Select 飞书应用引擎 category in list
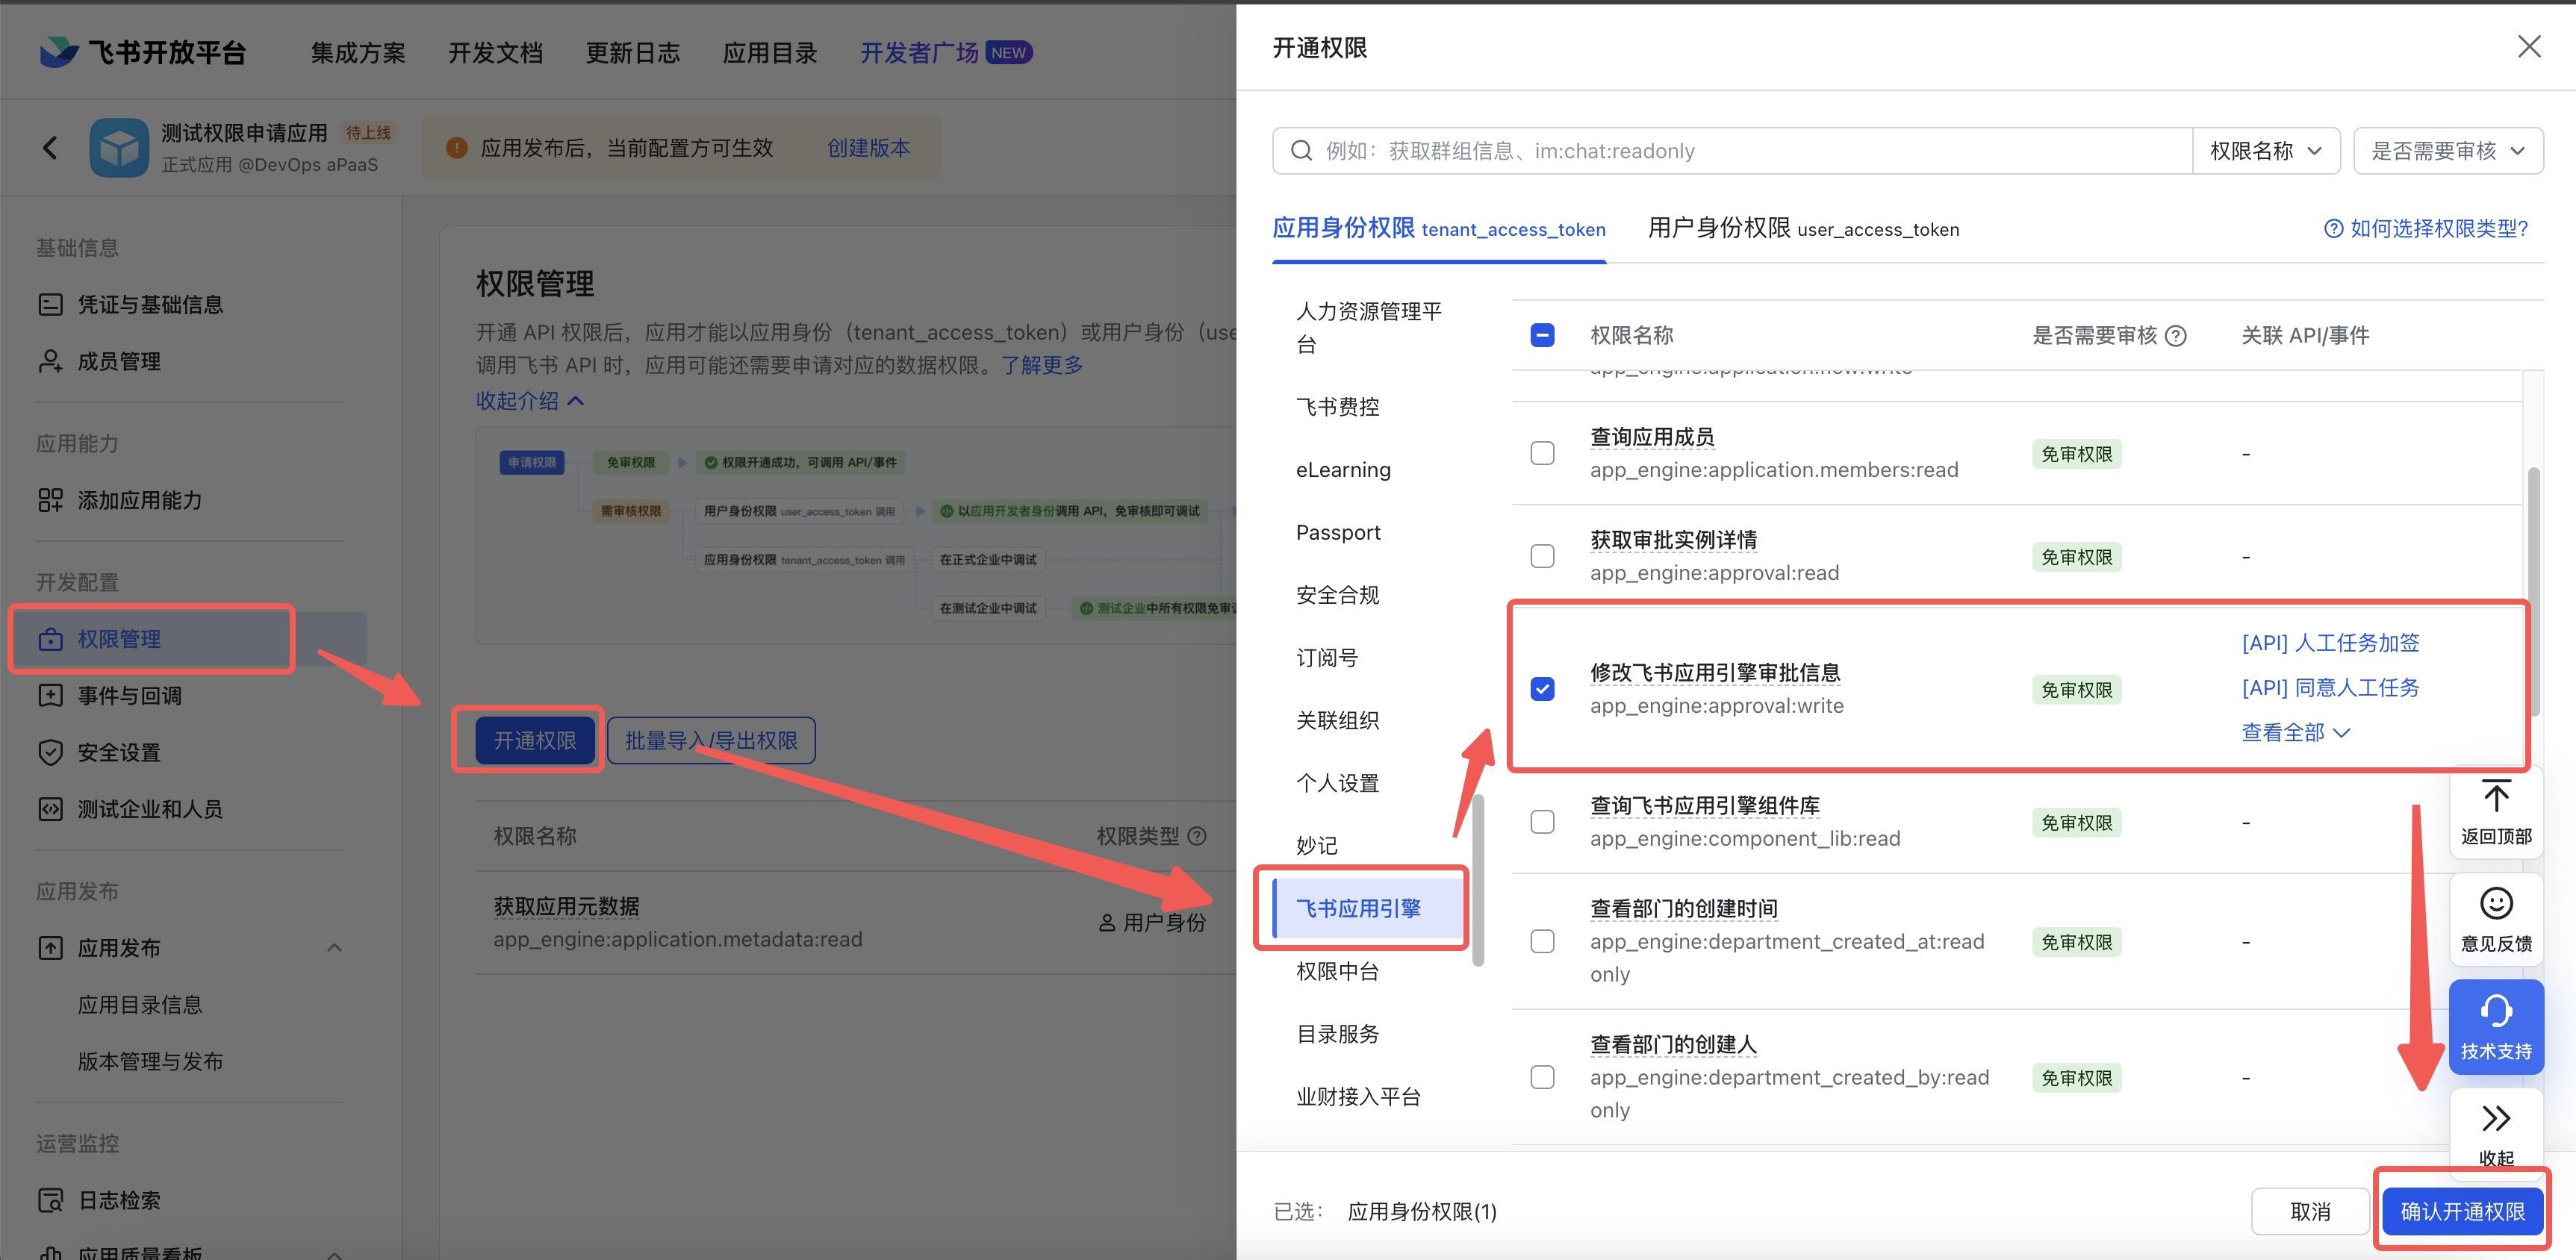Viewport: 2576px width, 1260px height. 1367,908
